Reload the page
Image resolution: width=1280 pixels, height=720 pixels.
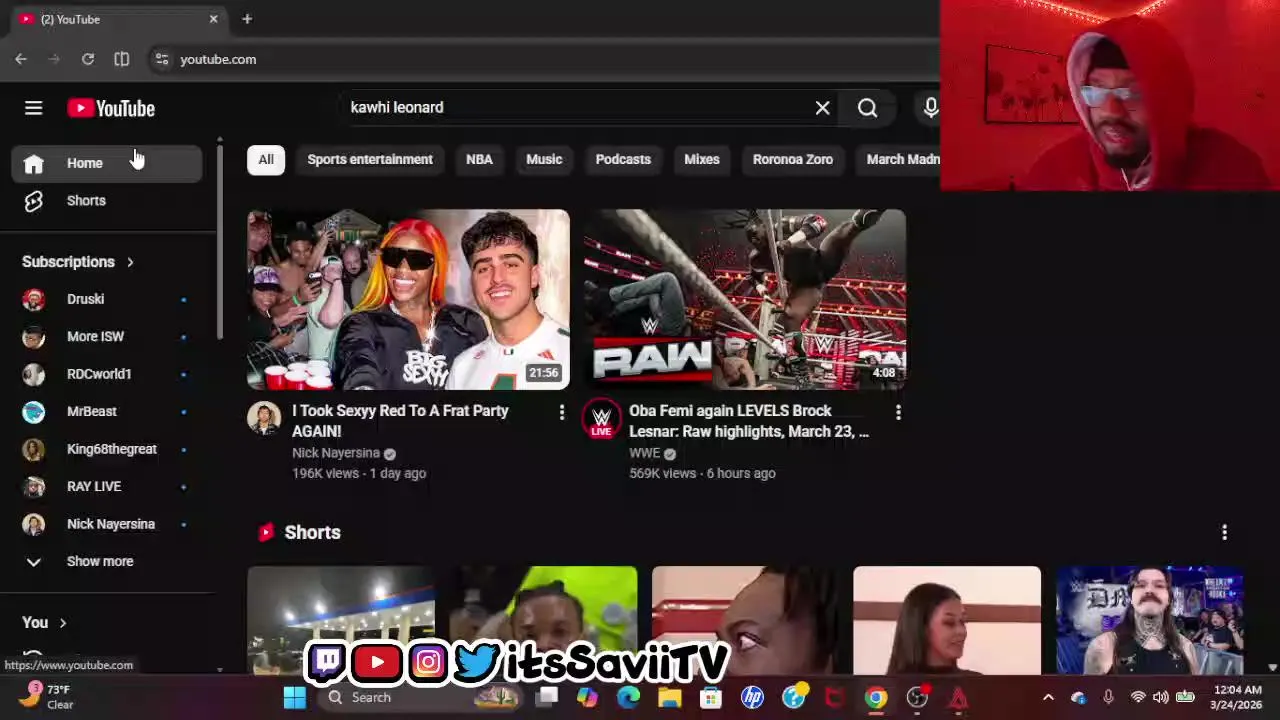pyautogui.click(x=88, y=60)
